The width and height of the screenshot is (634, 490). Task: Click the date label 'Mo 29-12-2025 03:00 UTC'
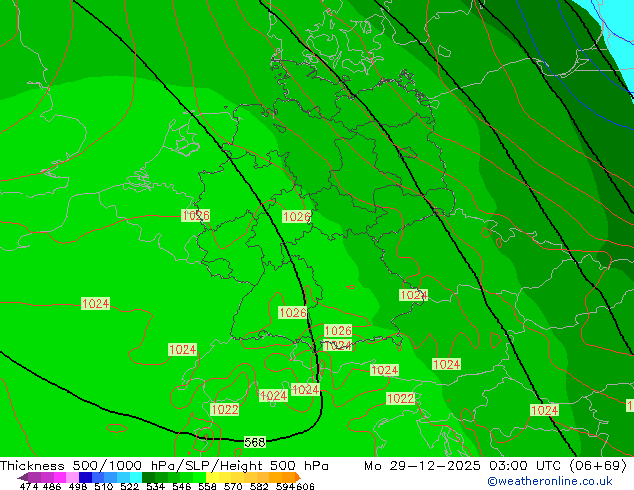tap(464, 466)
